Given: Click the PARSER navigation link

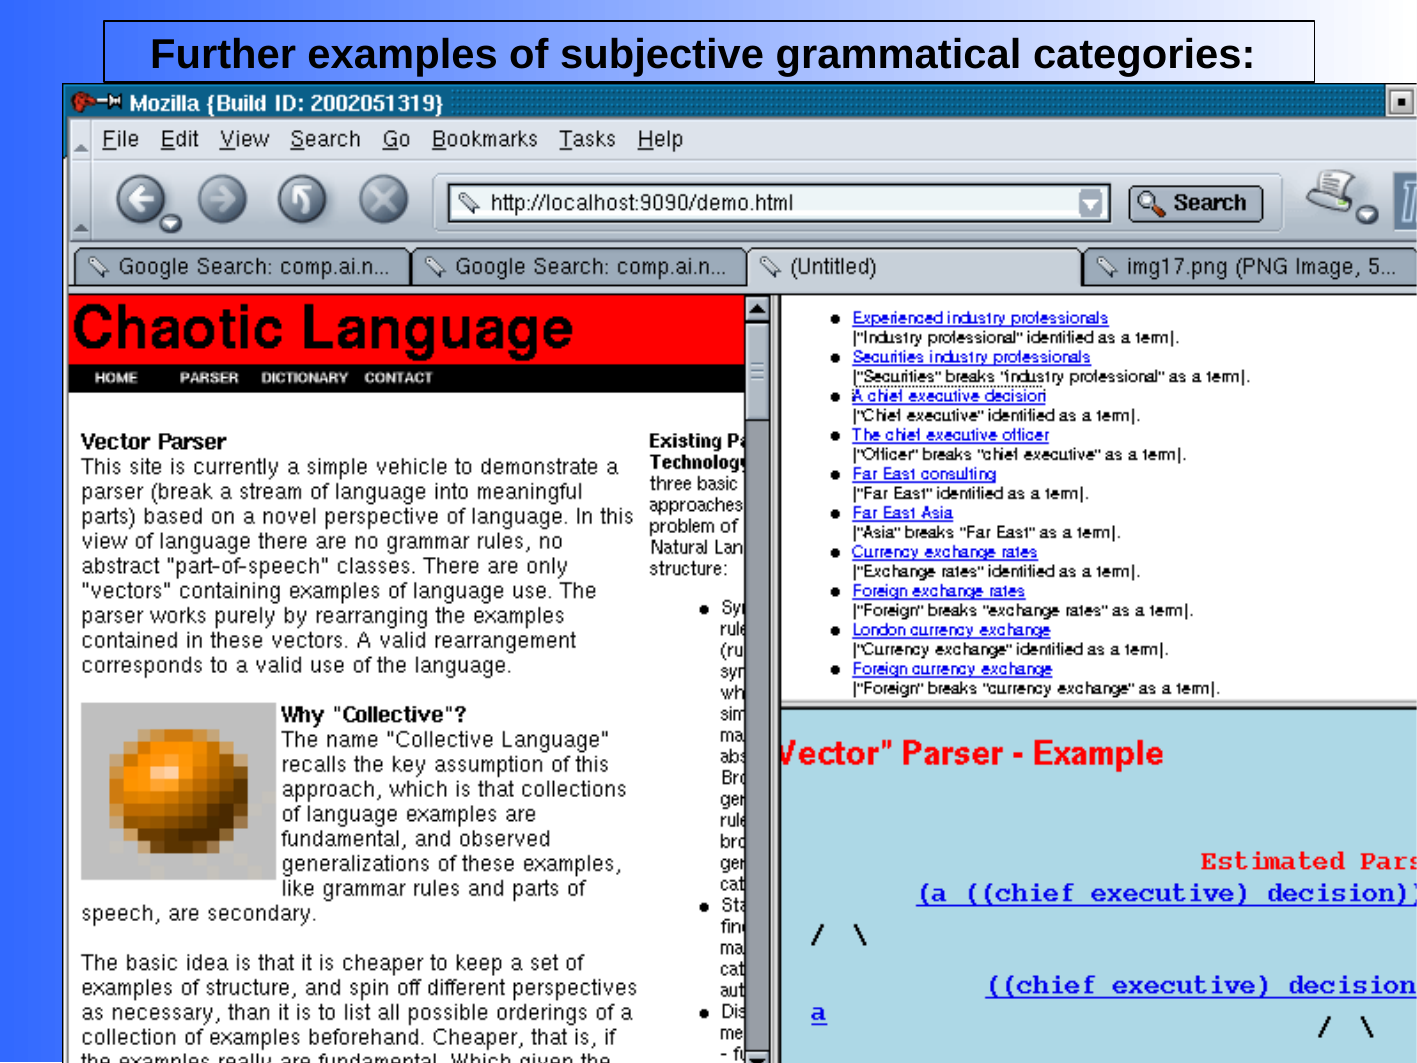Looking at the screenshot, I should [x=208, y=378].
